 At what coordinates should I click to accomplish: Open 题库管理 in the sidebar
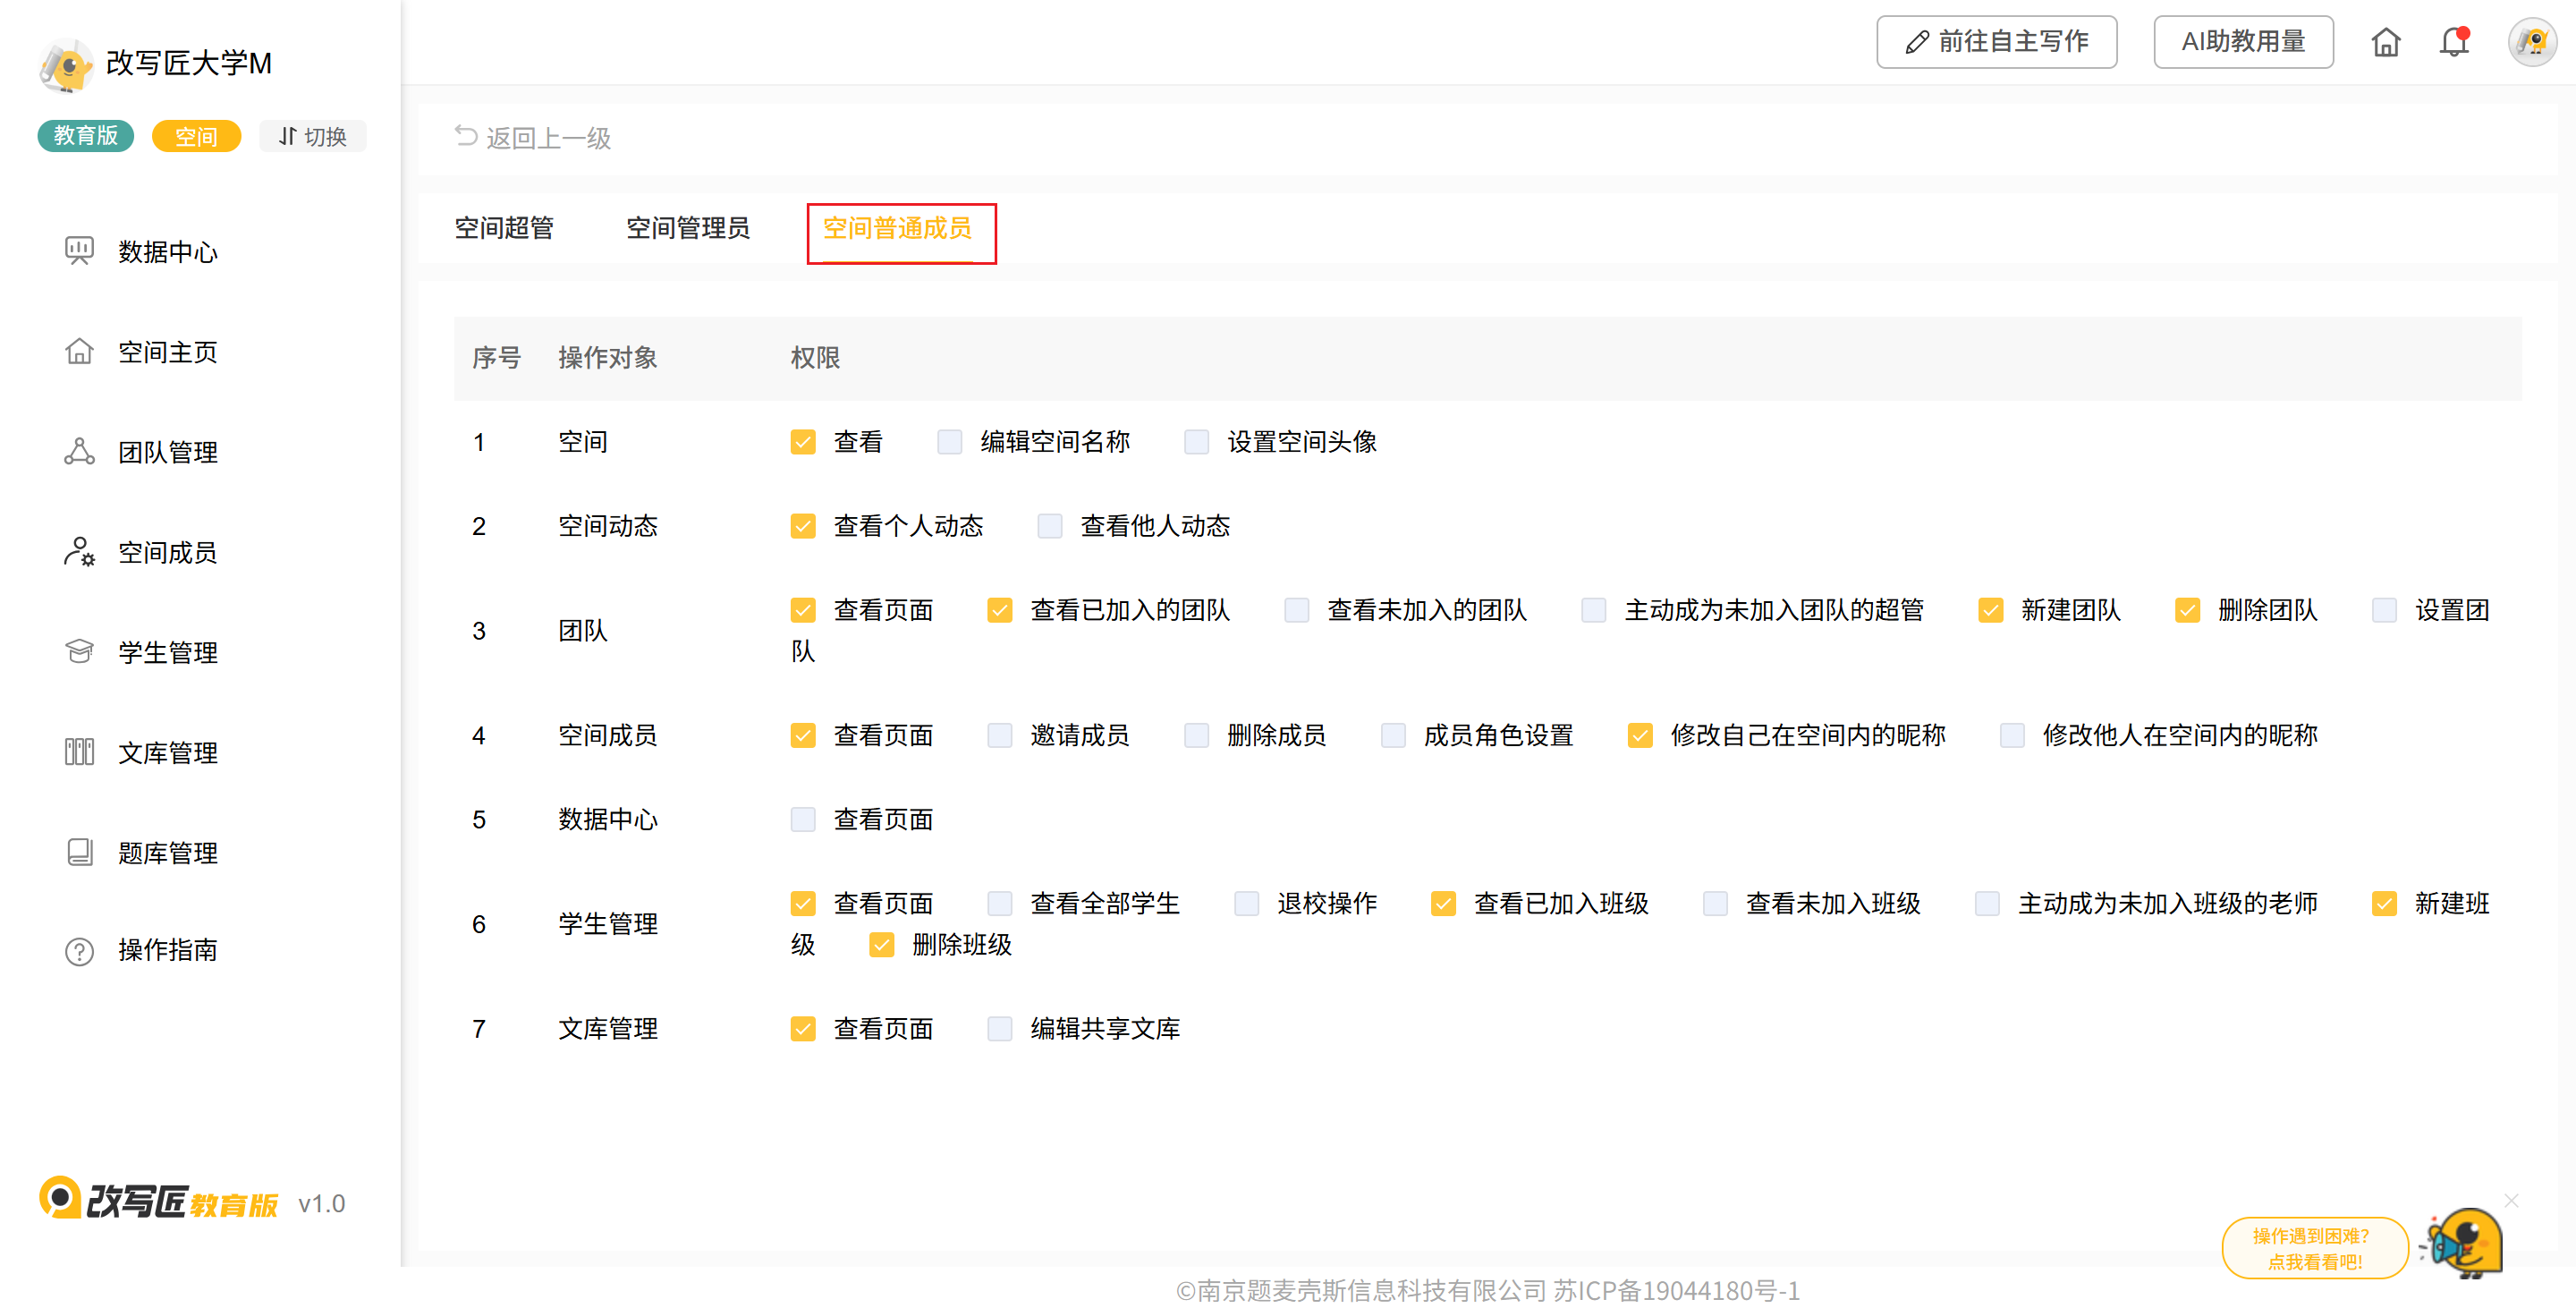167,852
